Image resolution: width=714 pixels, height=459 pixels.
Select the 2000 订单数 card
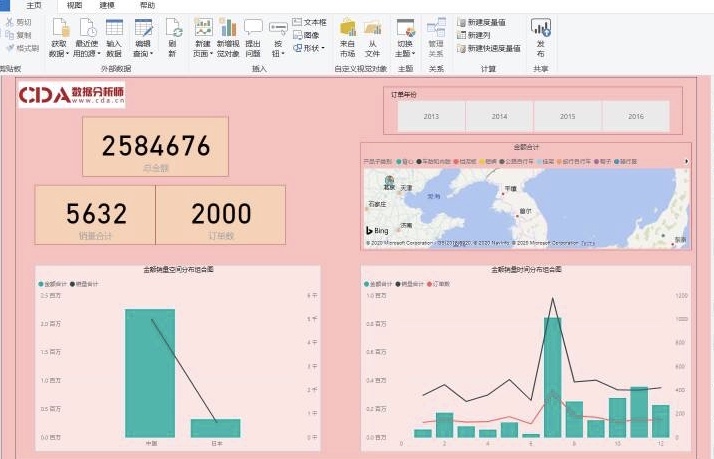pyautogui.click(x=221, y=215)
